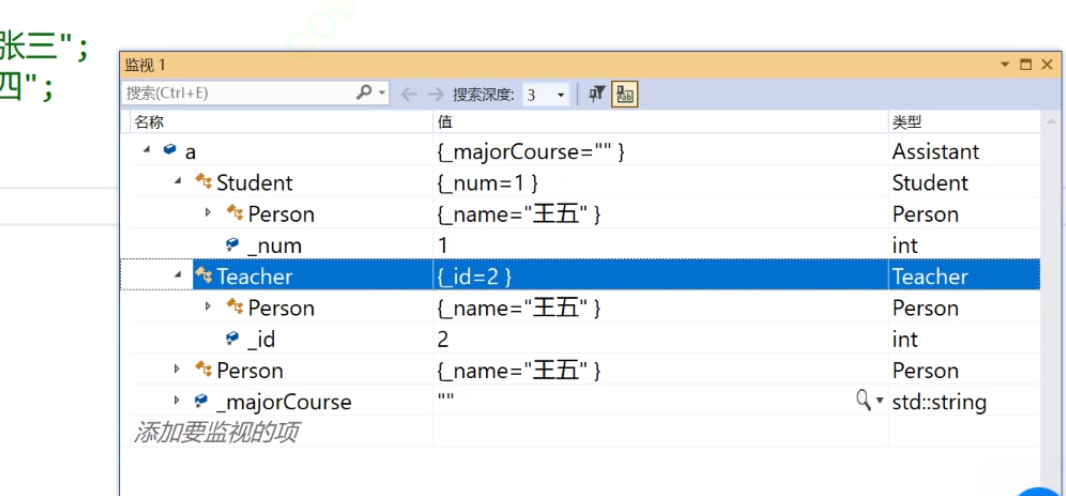This screenshot has width=1066, height=496.
Task: Maximize the 监视 1 watch window
Action: [x=1026, y=65]
